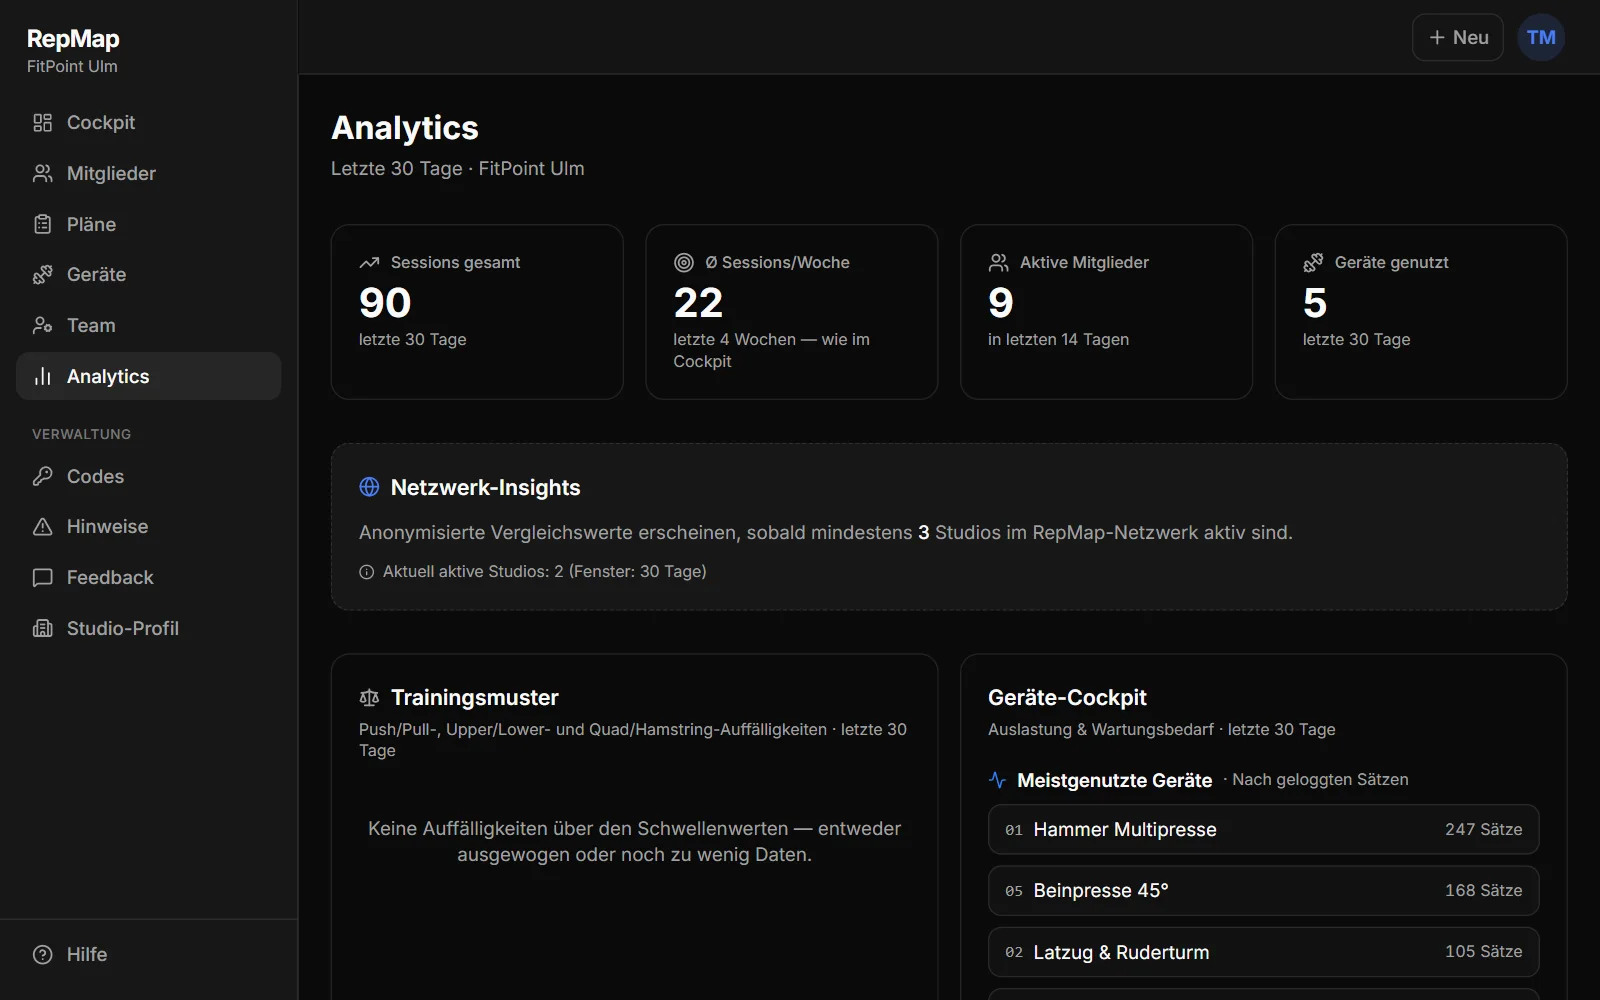Click the Team user-settings icon
The width and height of the screenshot is (1600, 1000).
(42, 325)
